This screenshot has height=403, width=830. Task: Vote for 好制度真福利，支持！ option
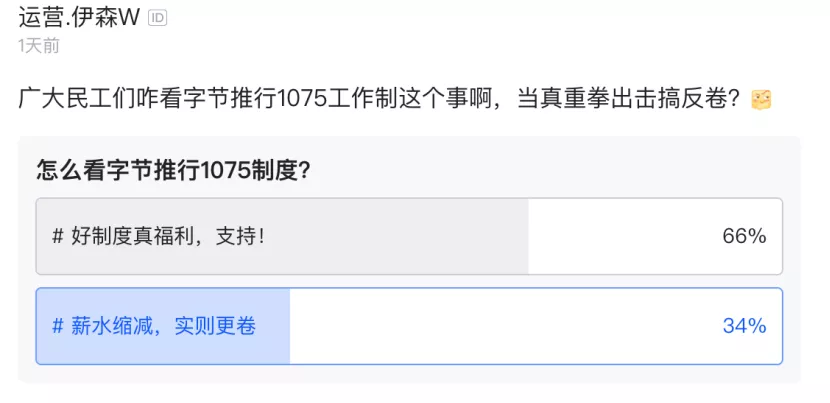pos(409,236)
